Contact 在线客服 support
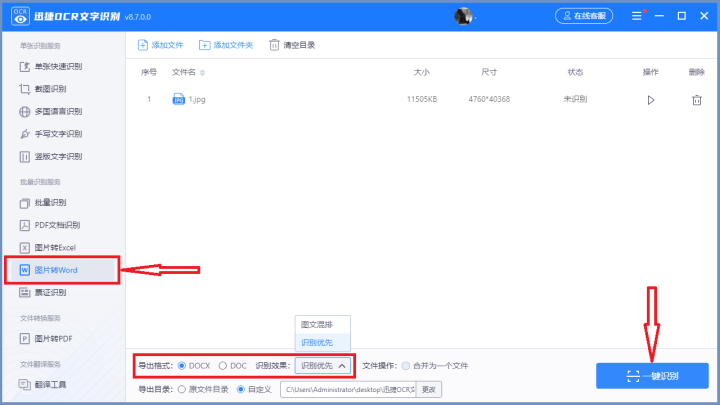 pos(584,16)
